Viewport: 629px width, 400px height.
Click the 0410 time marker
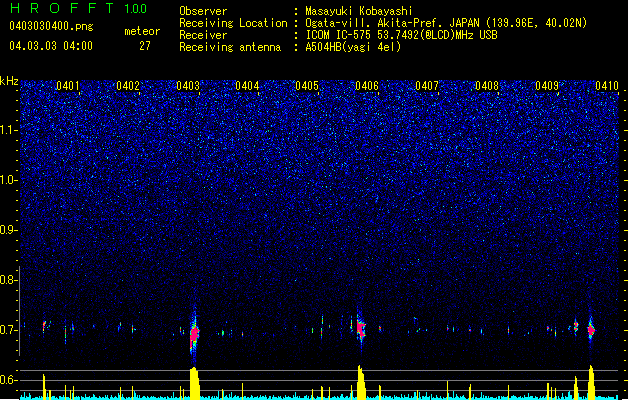[x=607, y=85]
